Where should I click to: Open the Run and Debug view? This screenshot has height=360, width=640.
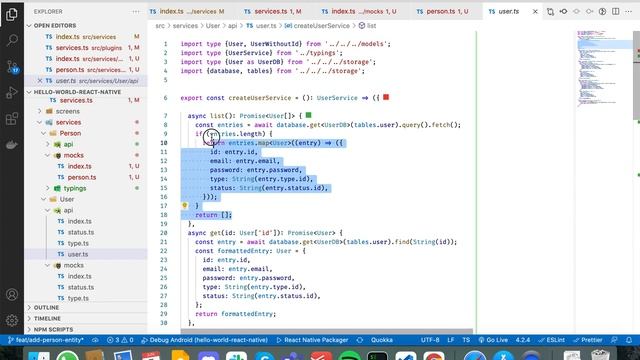(12, 93)
